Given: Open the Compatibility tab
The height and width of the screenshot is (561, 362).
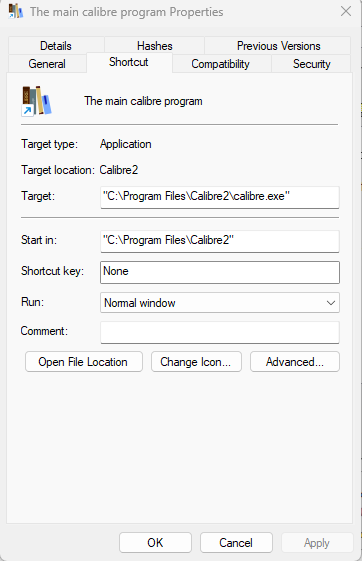Looking at the screenshot, I should (221, 64).
